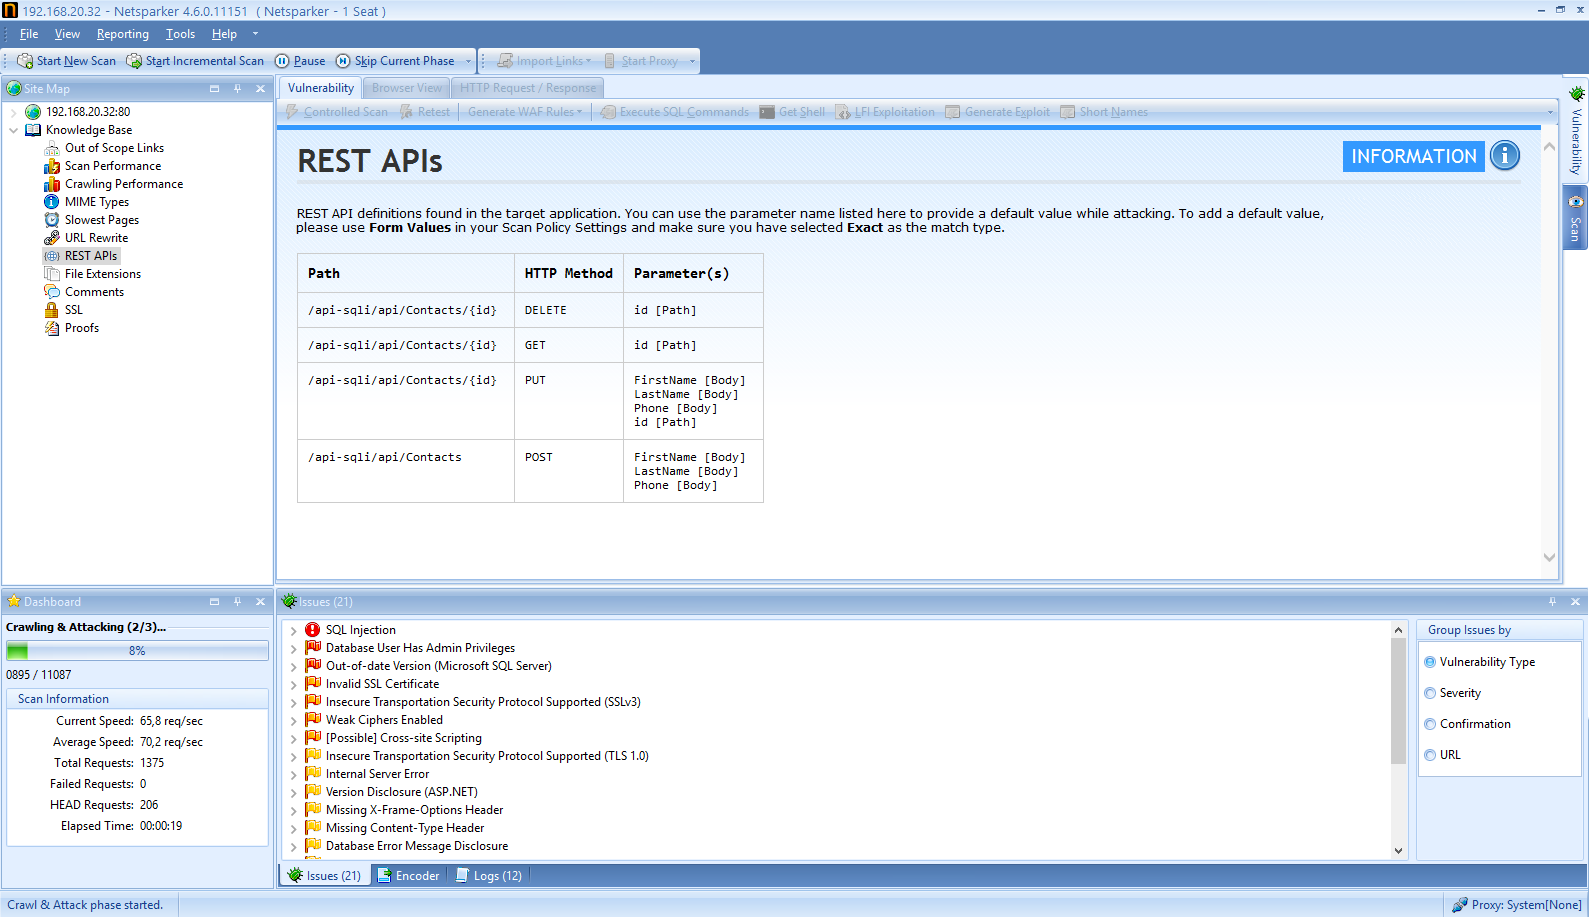1589x917 pixels.
Task: Open the Slowest Pages node
Action: click(102, 220)
